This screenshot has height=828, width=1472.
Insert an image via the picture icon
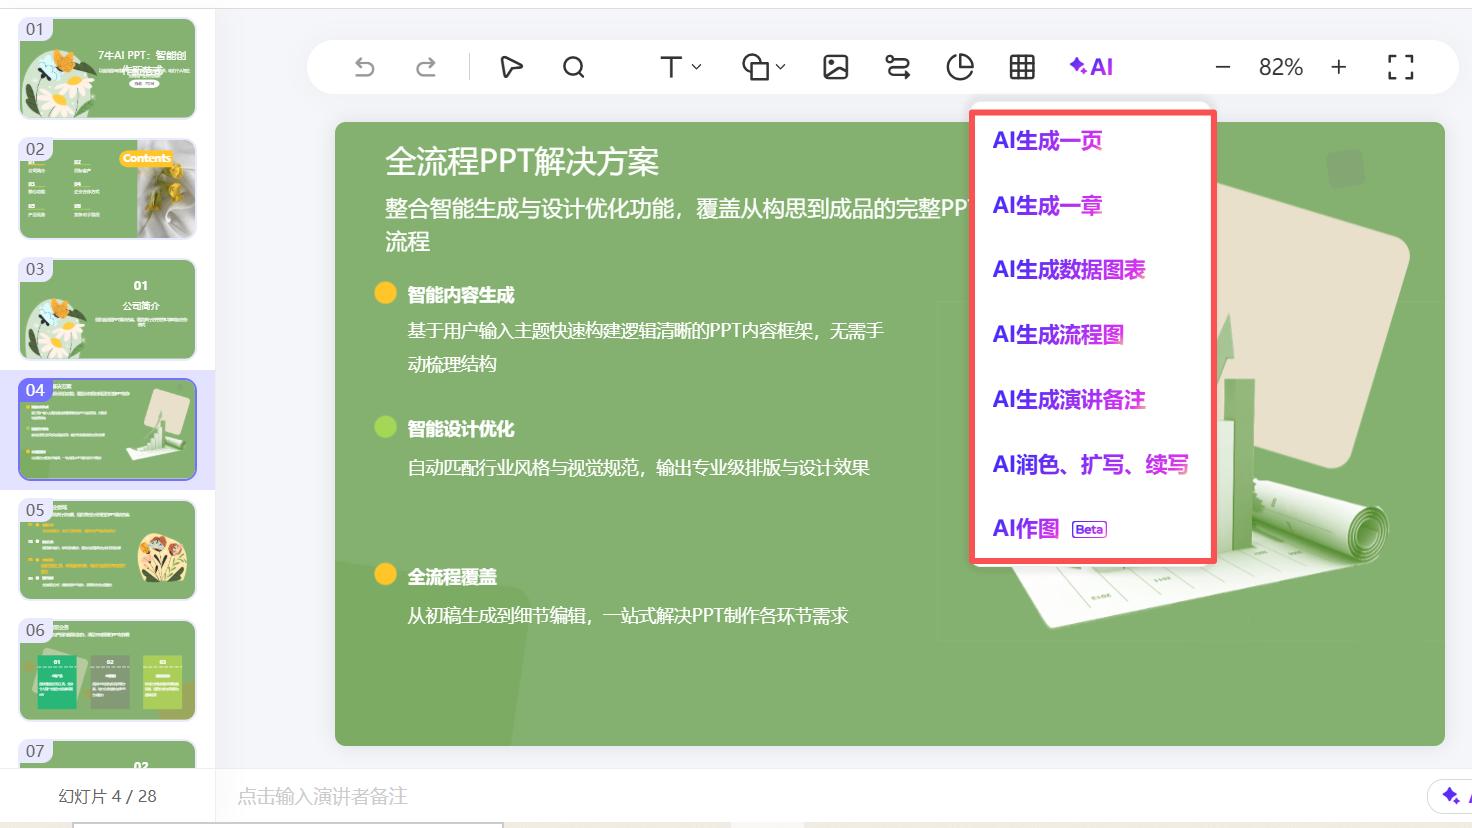click(836, 67)
